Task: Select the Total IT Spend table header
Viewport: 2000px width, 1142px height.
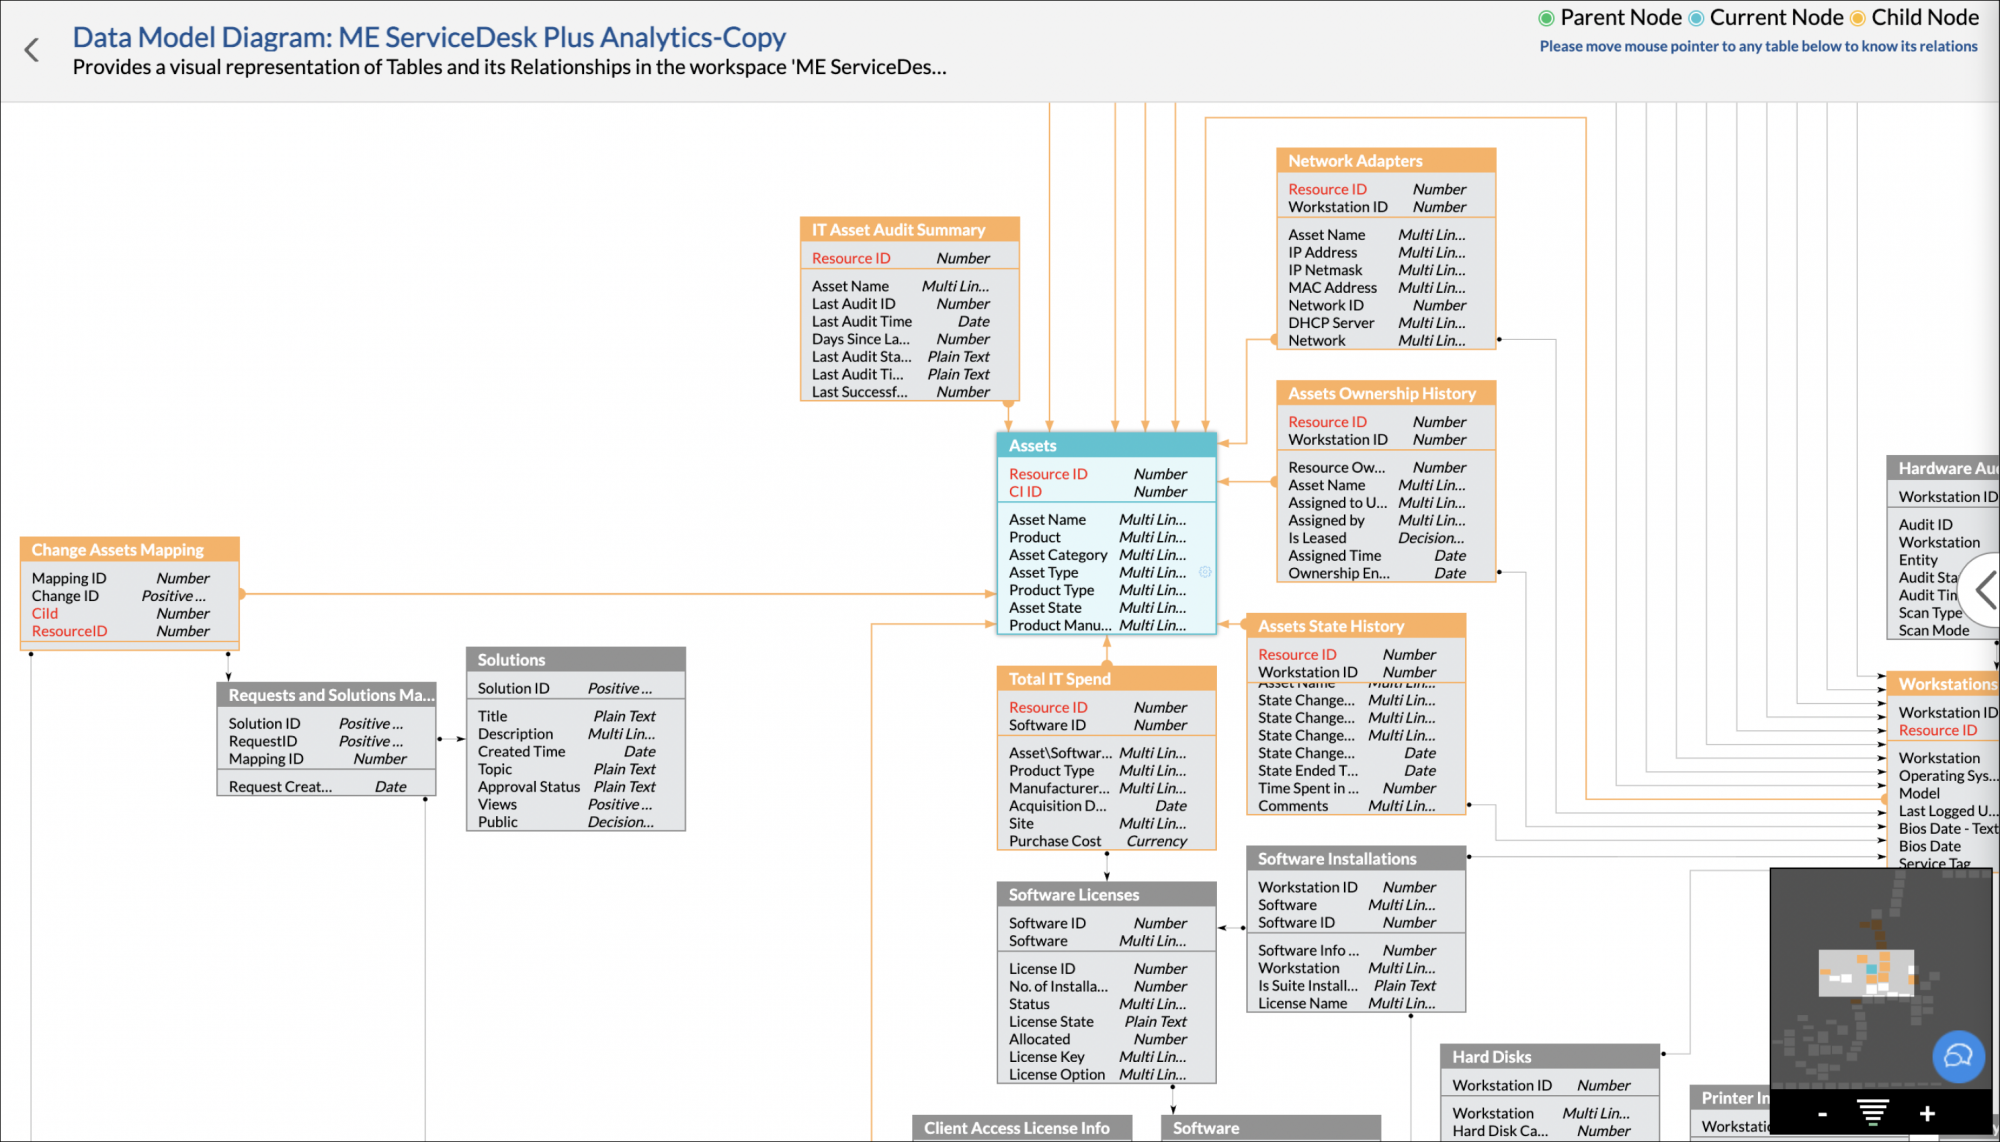Action: pos(1105,679)
